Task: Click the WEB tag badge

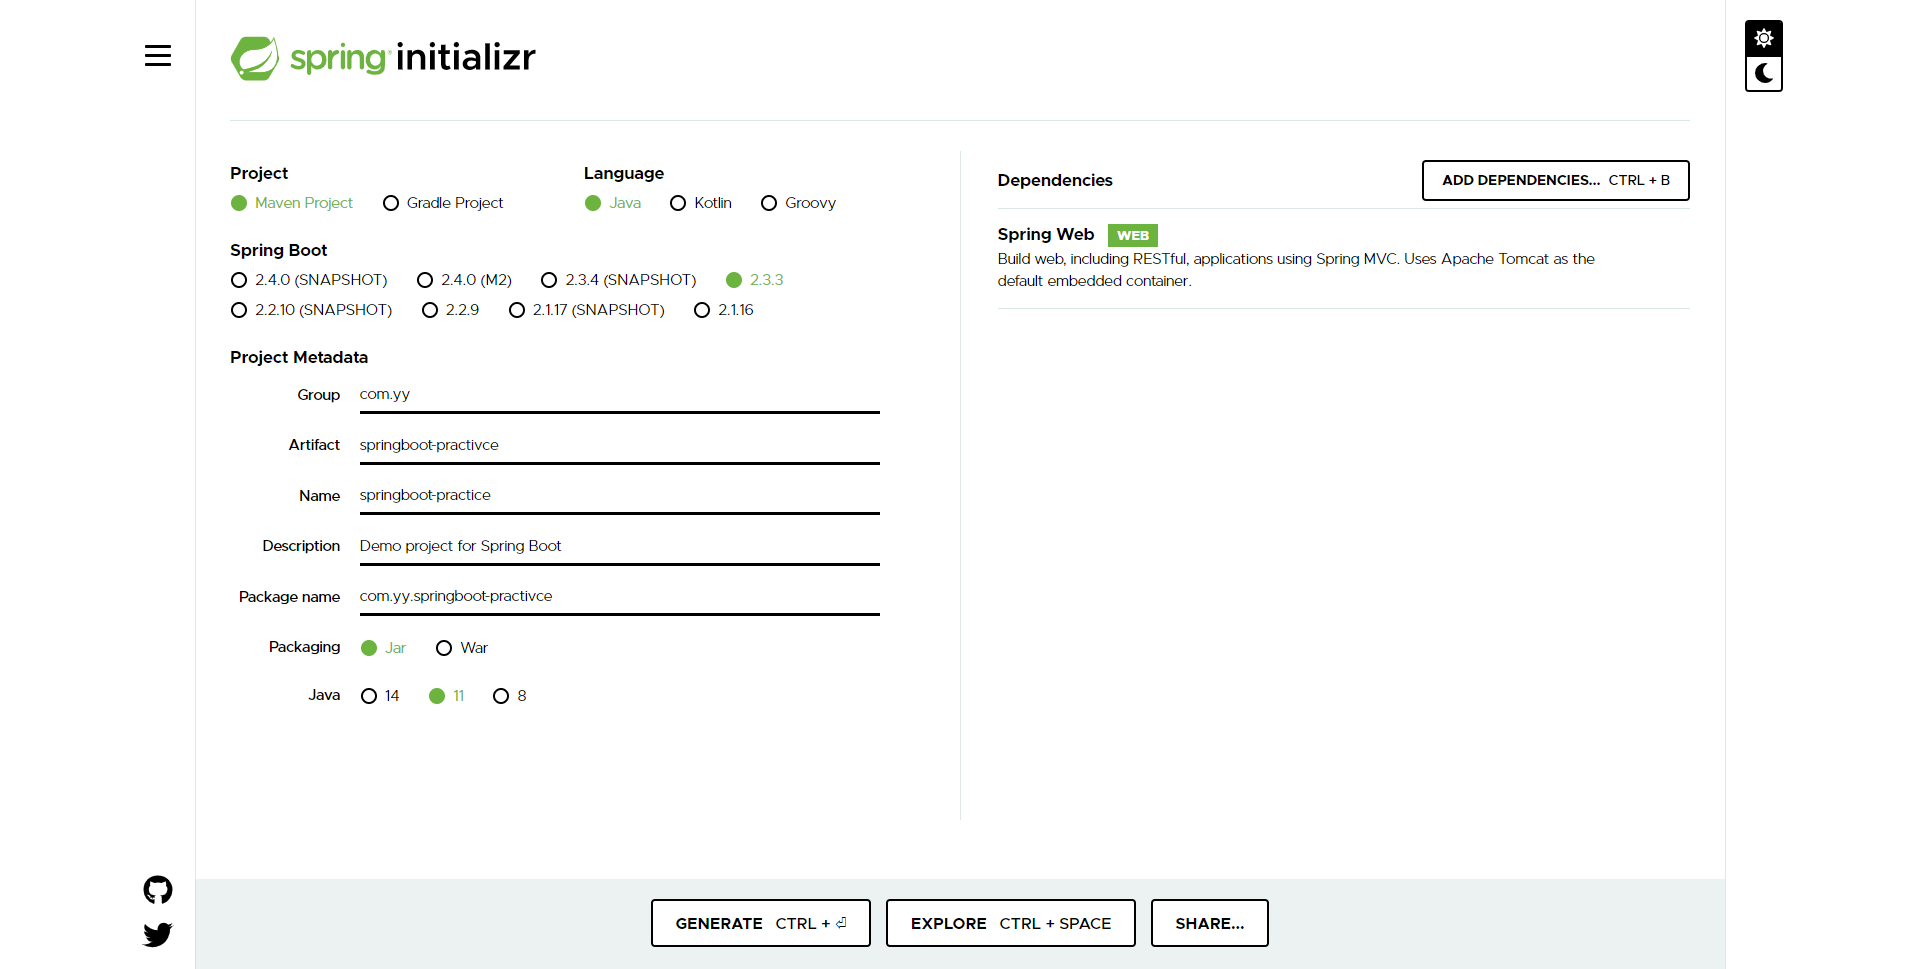Action: [1133, 236]
